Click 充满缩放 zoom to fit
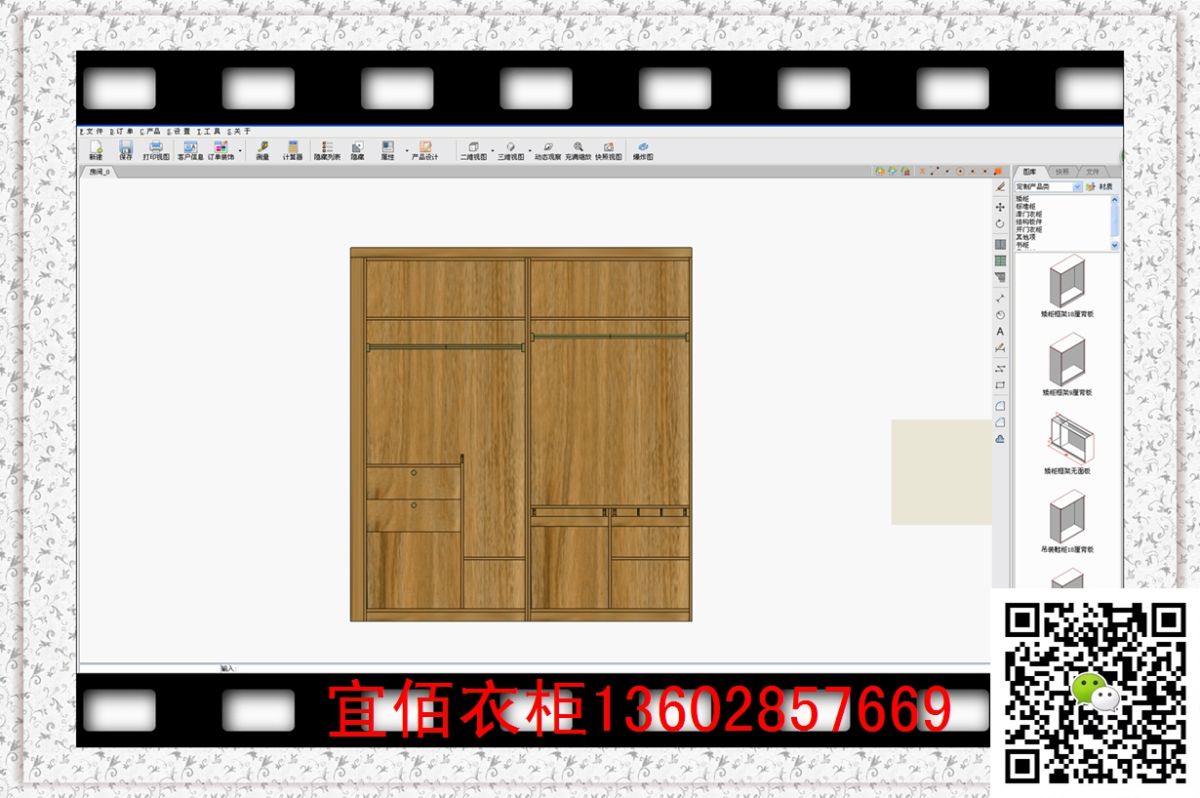This screenshot has height=798, width=1200. pyautogui.click(x=578, y=150)
